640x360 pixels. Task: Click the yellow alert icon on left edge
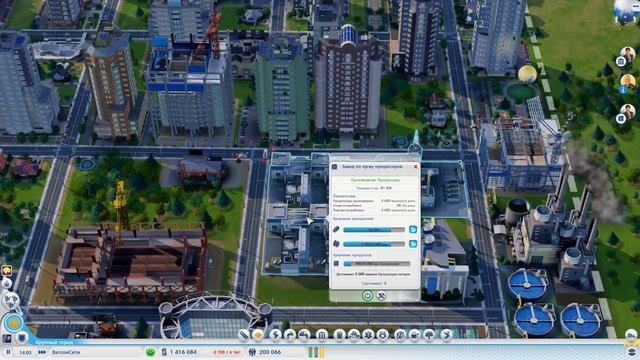(7, 270)
